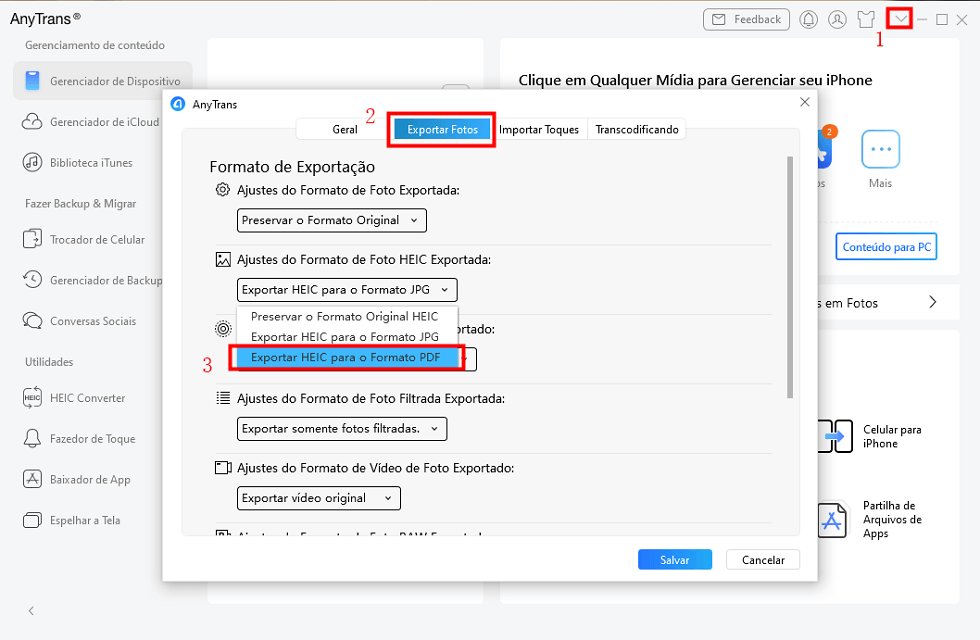
Task: Open the Preservar o Formato Original dropdown
Action: (x=331, y=220)
